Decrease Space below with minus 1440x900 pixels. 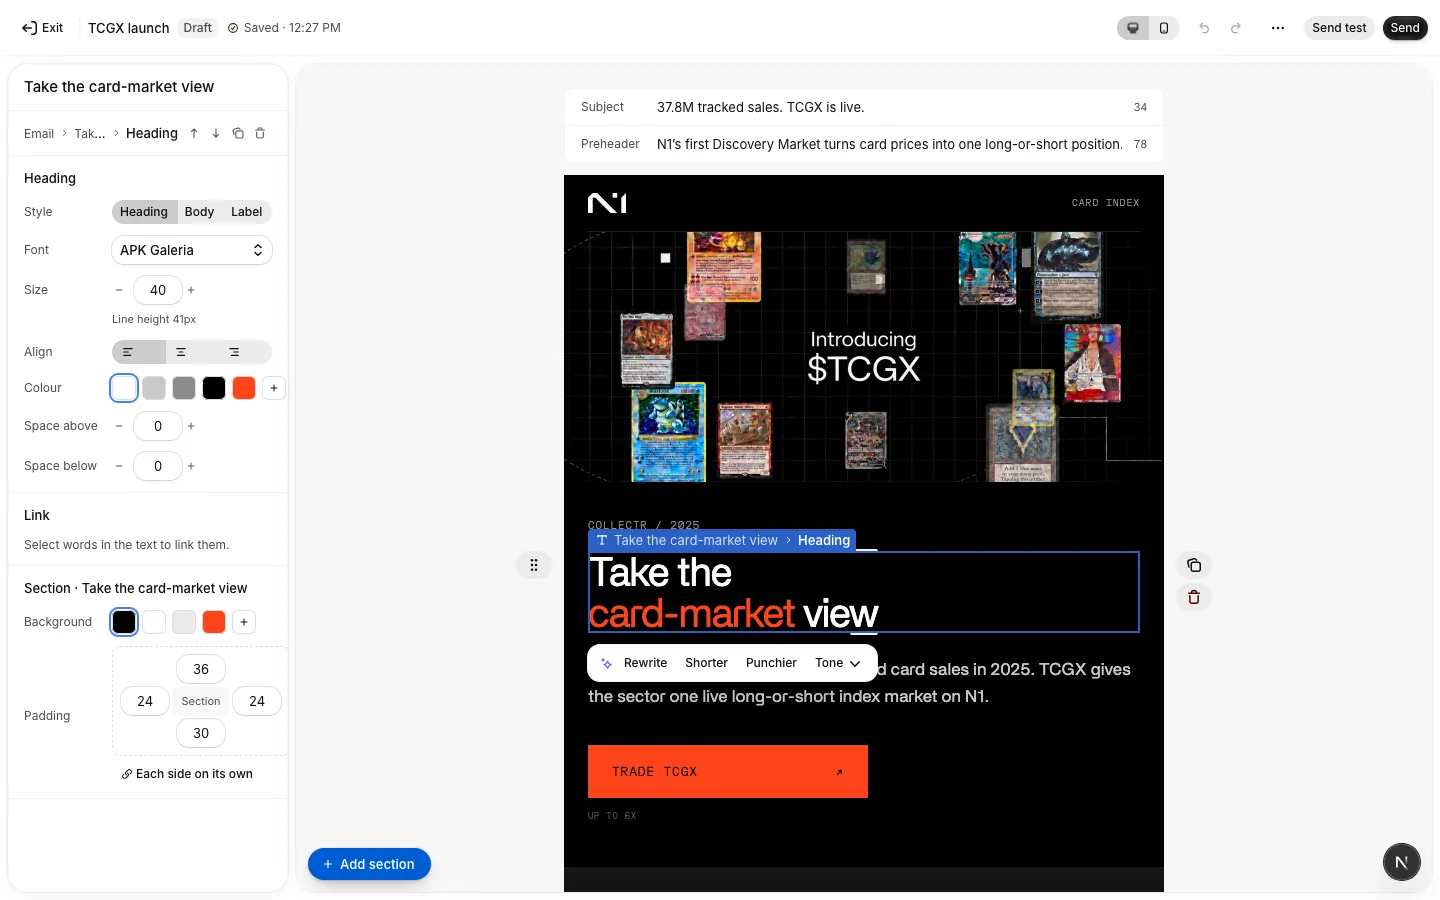[x=119, y=466]
